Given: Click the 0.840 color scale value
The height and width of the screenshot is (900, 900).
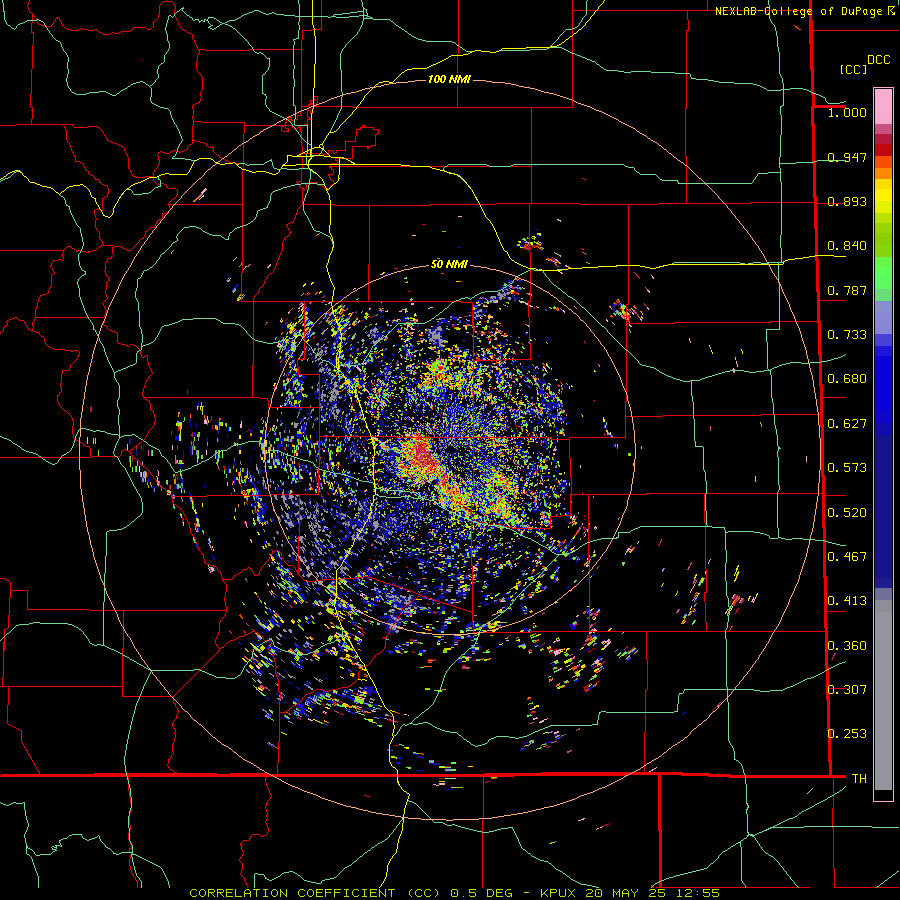Looking at the screenshot, I should [x=847, y=246].
